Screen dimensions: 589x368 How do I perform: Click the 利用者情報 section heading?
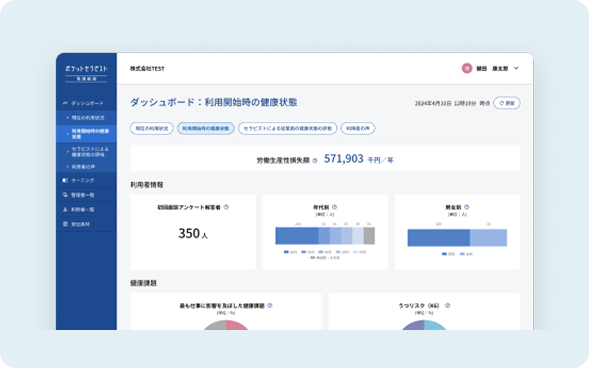point(147,185)
